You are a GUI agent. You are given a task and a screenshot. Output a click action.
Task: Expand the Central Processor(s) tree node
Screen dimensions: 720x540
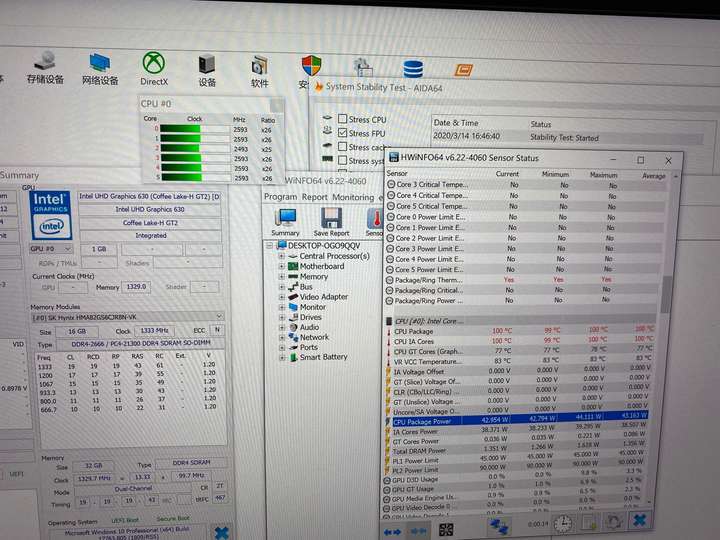click(281, 256)
